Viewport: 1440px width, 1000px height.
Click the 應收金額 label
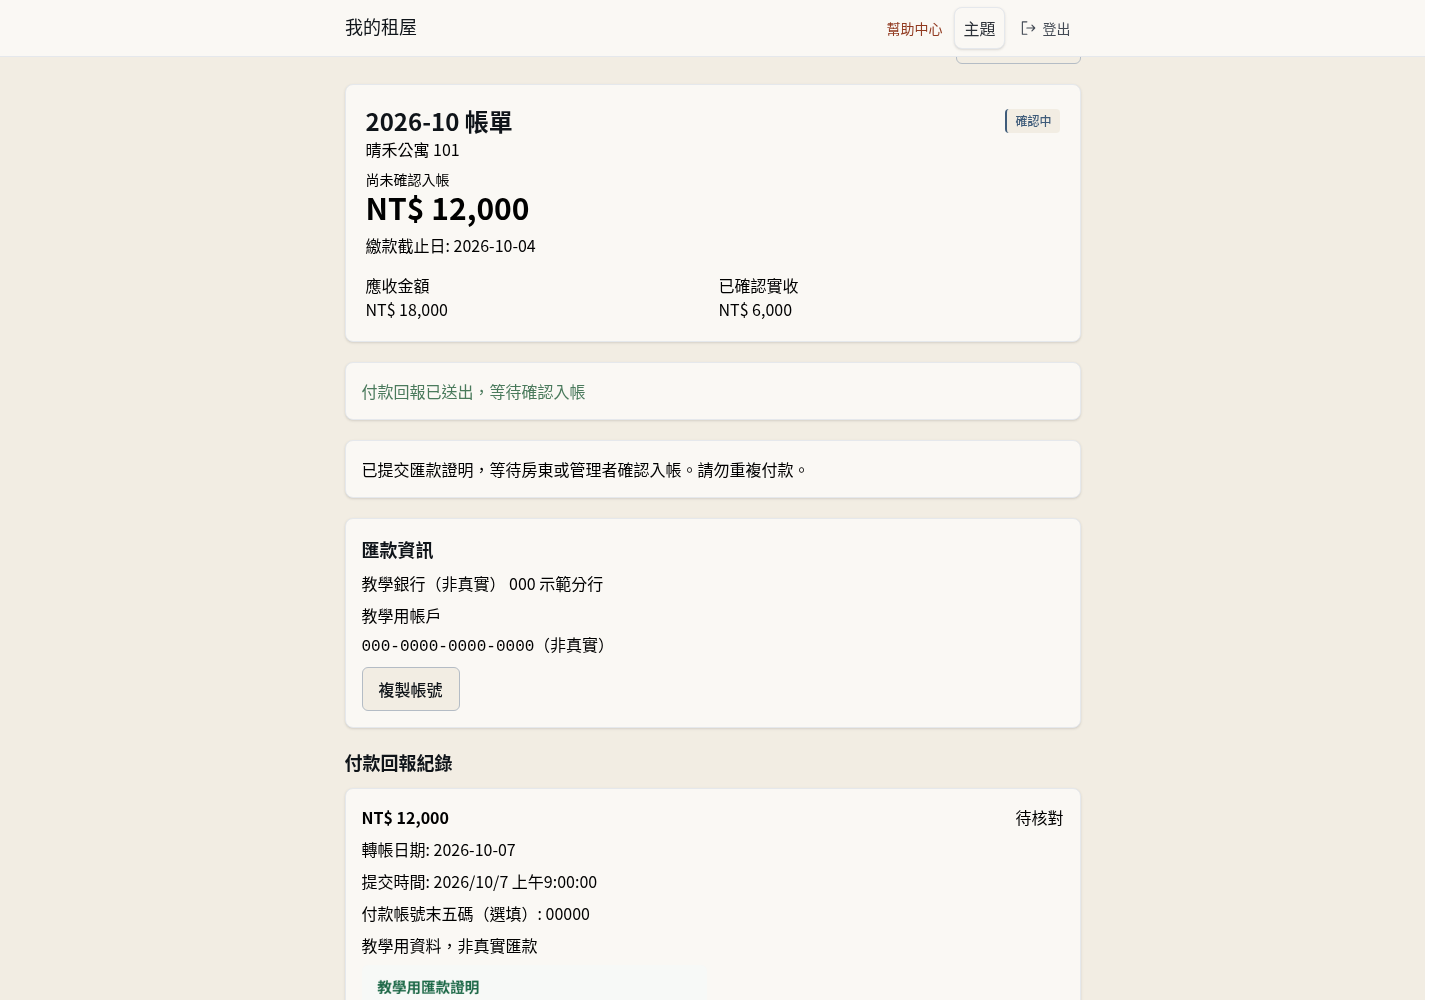tap(398, 286)
